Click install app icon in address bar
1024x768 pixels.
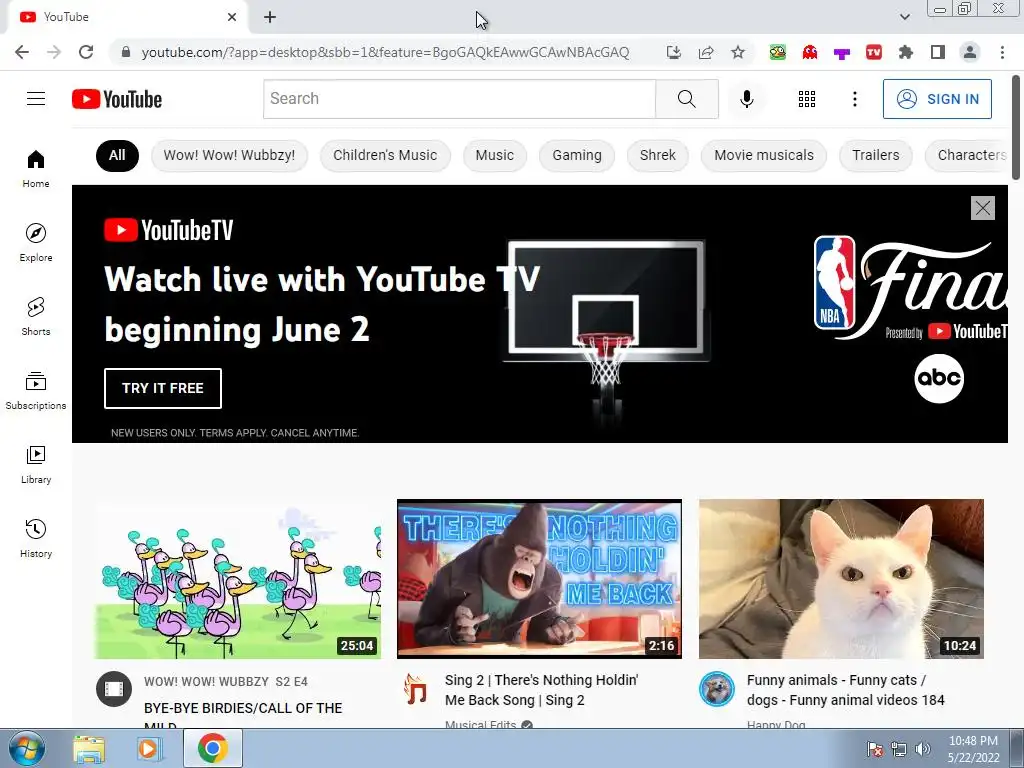pyautogui.click(x=673, y=52)
